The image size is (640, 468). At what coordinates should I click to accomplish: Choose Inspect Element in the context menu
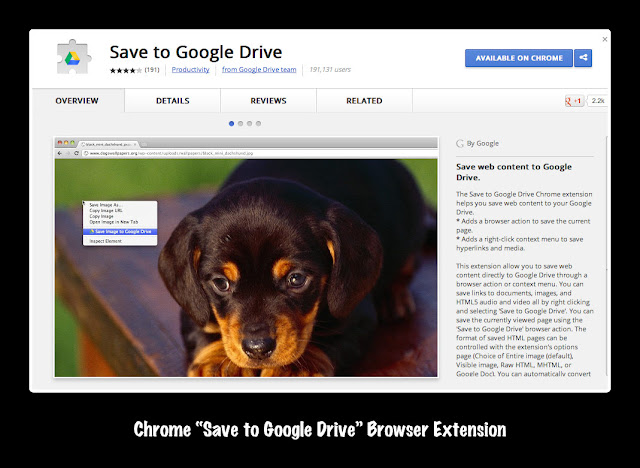[x=120, y=241]
